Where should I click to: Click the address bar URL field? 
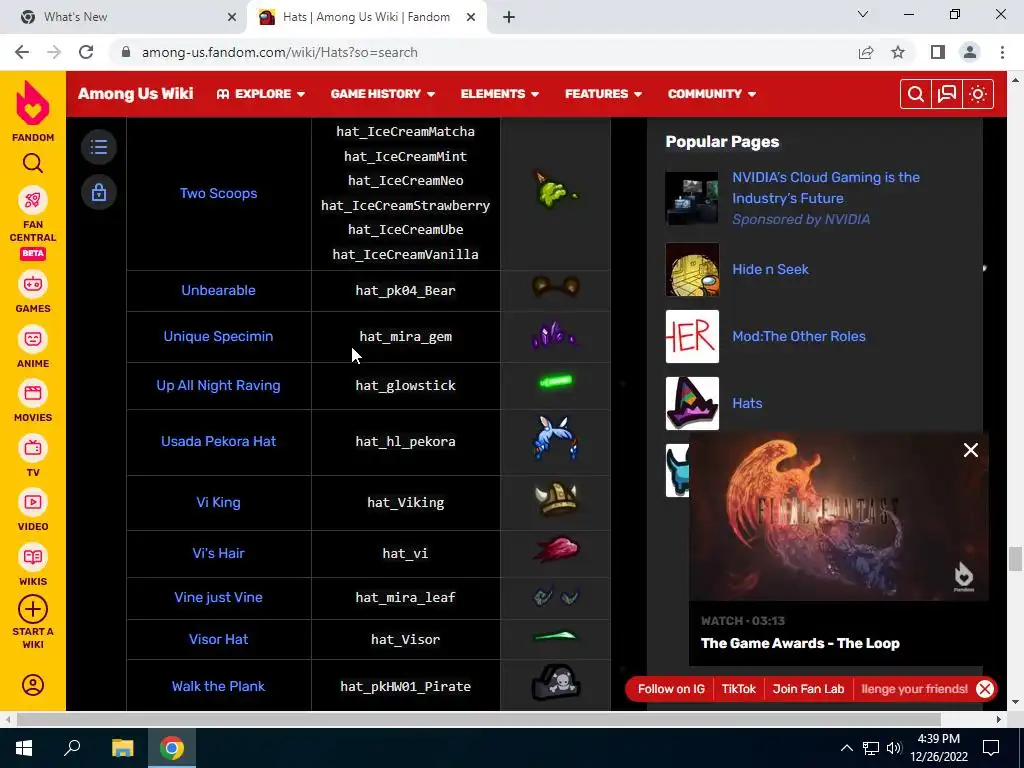click(x=483, y=52)
